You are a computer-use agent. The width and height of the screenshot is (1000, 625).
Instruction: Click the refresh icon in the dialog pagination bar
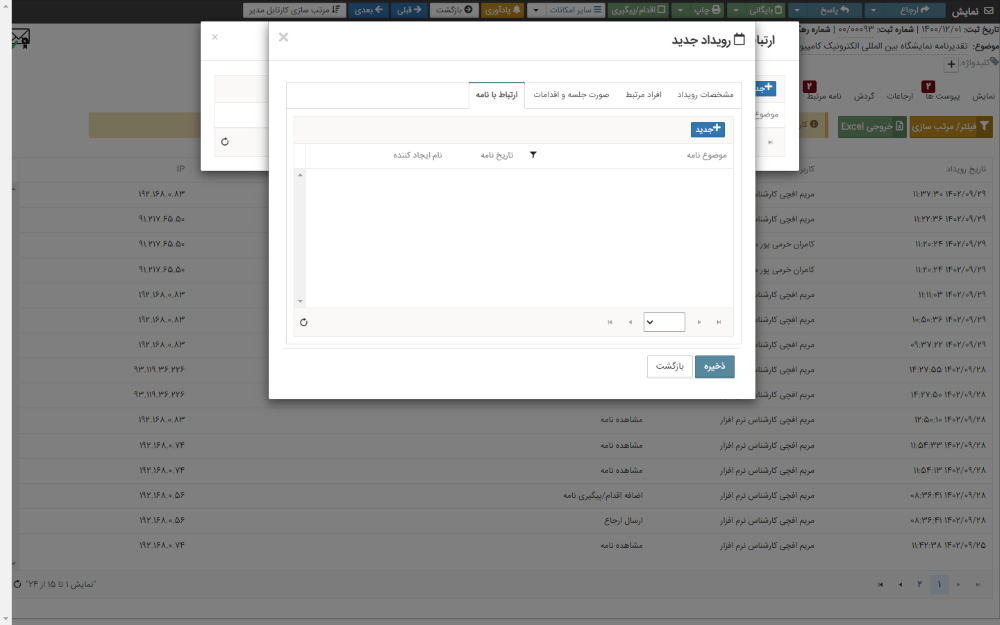pos(305,322)
